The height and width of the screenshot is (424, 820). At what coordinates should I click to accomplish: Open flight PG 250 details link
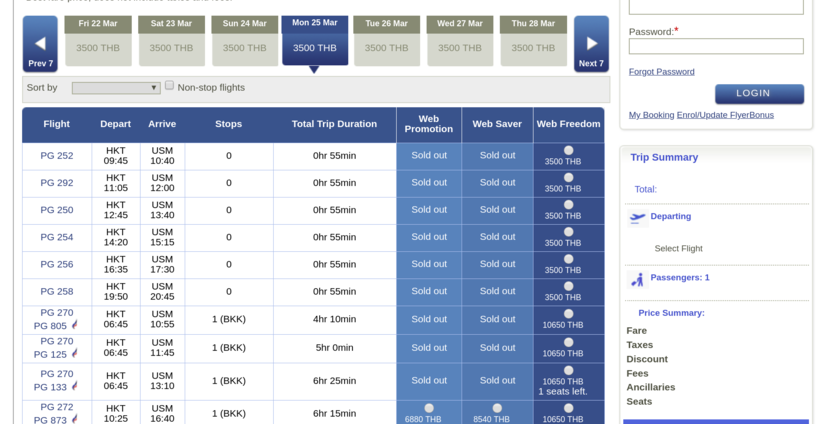point(56,210)
